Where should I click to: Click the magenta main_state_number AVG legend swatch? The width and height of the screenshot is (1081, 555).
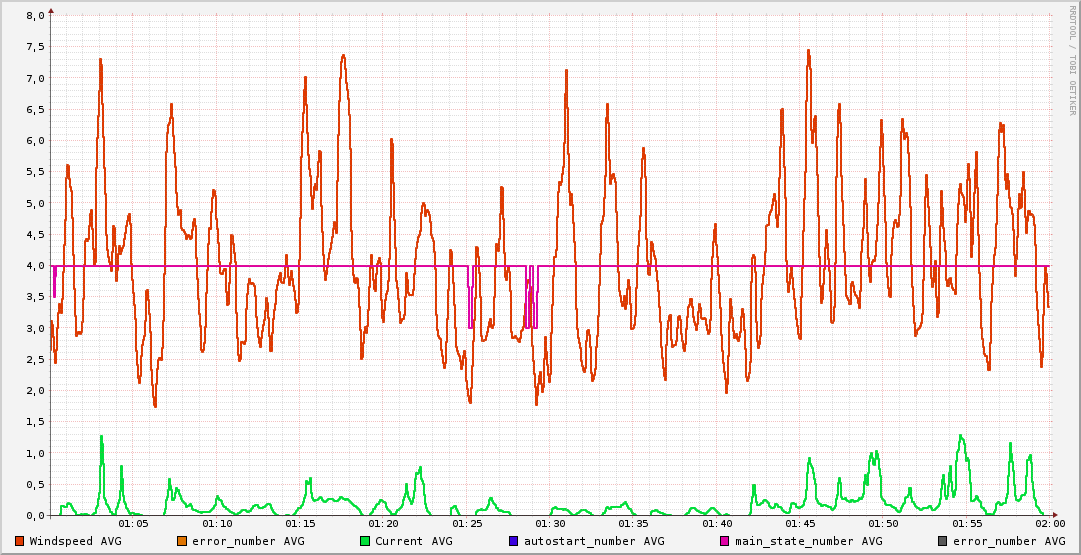coord(725,541)
